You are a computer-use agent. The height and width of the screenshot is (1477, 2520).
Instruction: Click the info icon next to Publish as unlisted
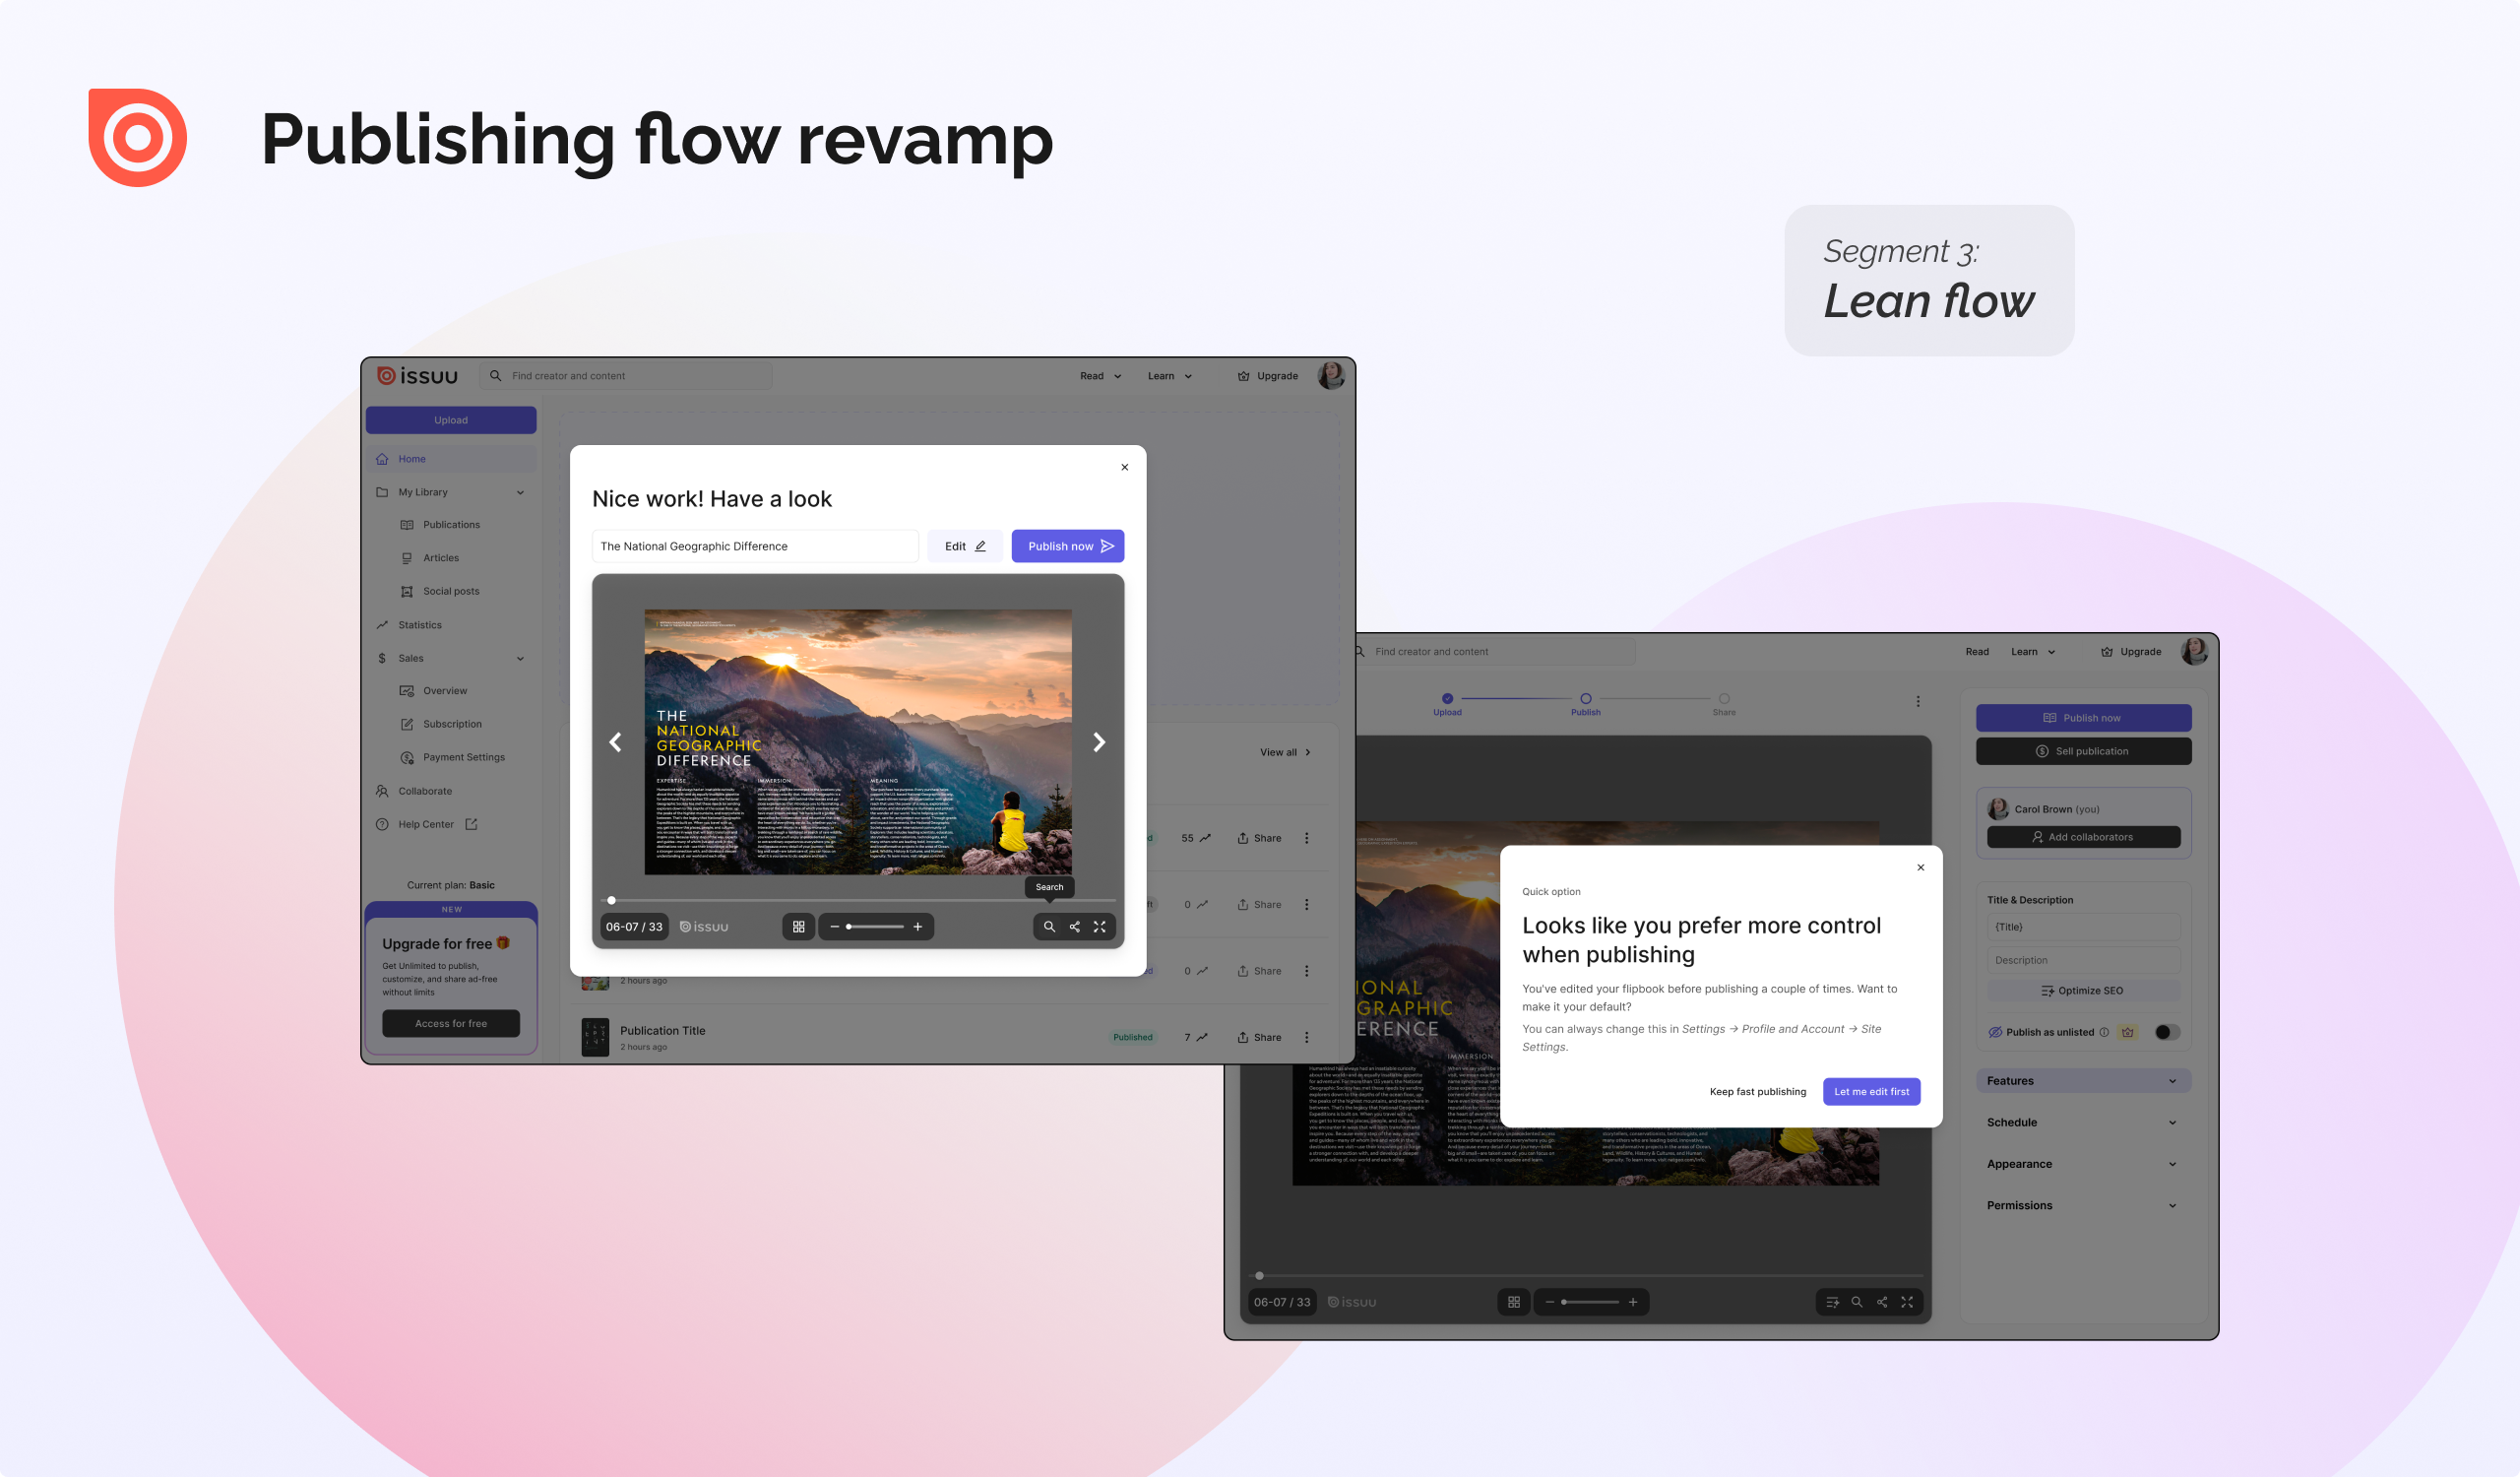[2104, 1032]
